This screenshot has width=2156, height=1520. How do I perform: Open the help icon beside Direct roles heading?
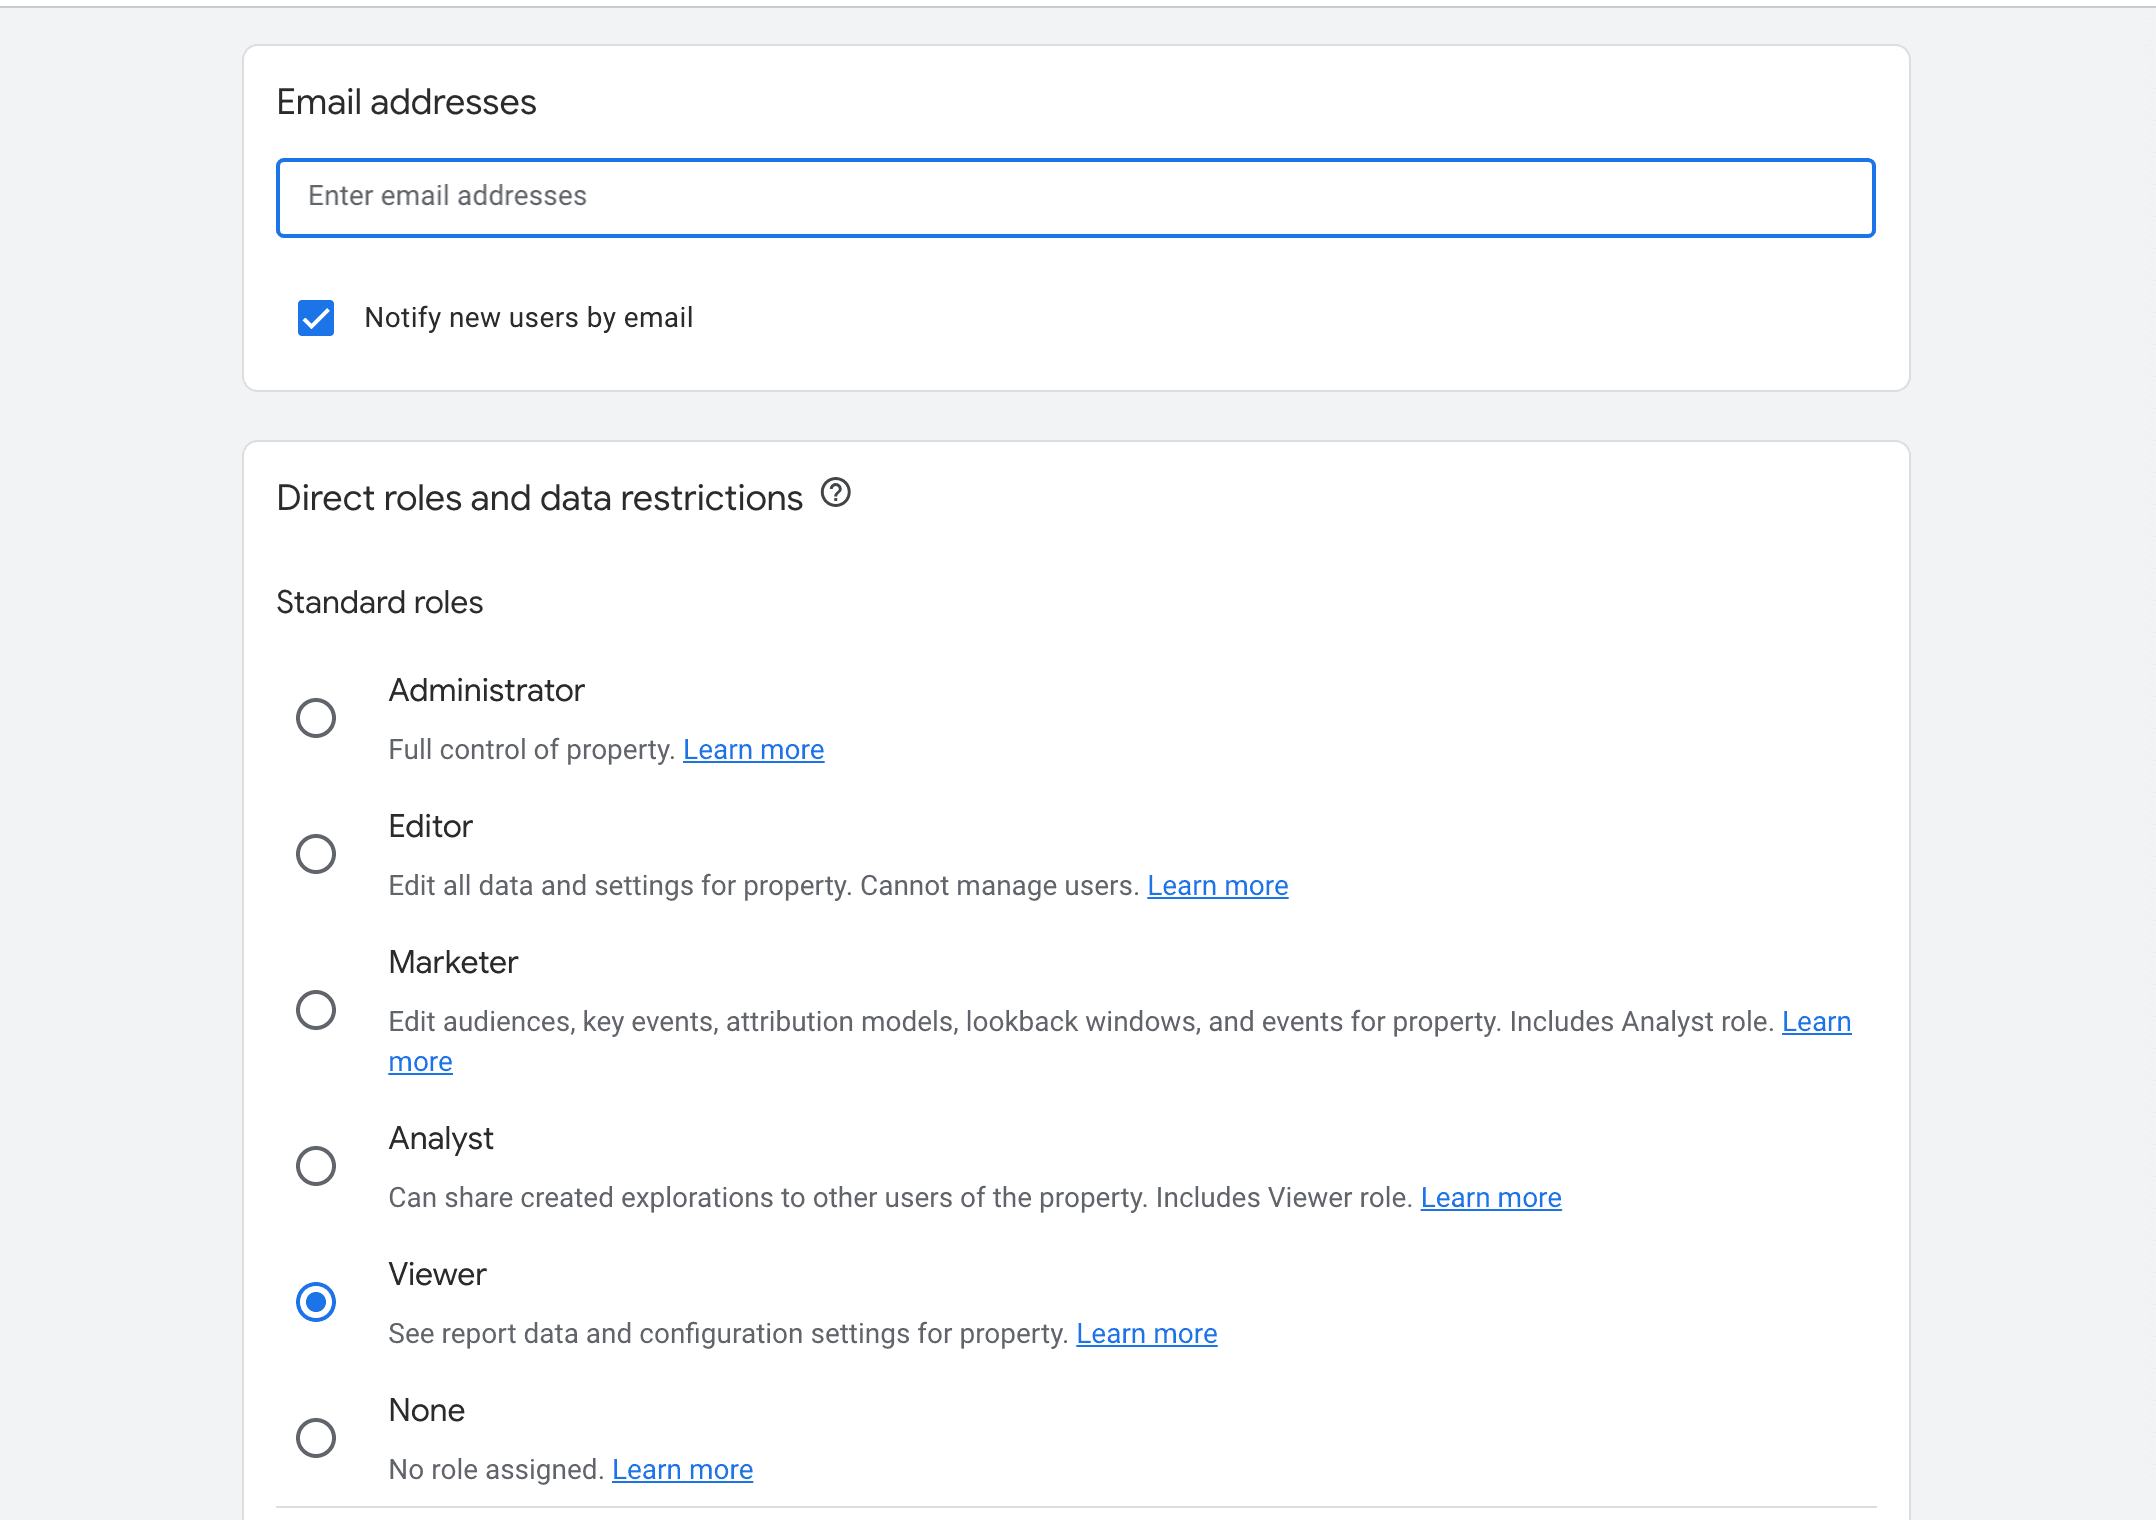click(x=836, y=493)
